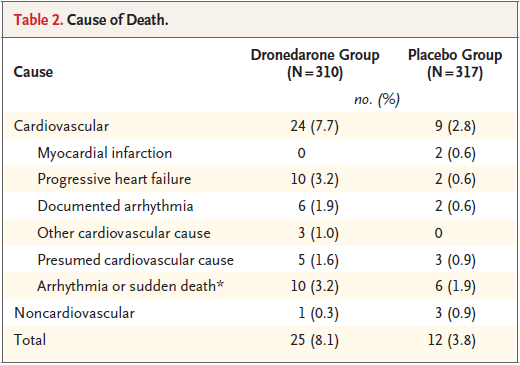The image size is (520, 365).
Task: Click the Table 2 title text
Action: (x=91, y=20)
